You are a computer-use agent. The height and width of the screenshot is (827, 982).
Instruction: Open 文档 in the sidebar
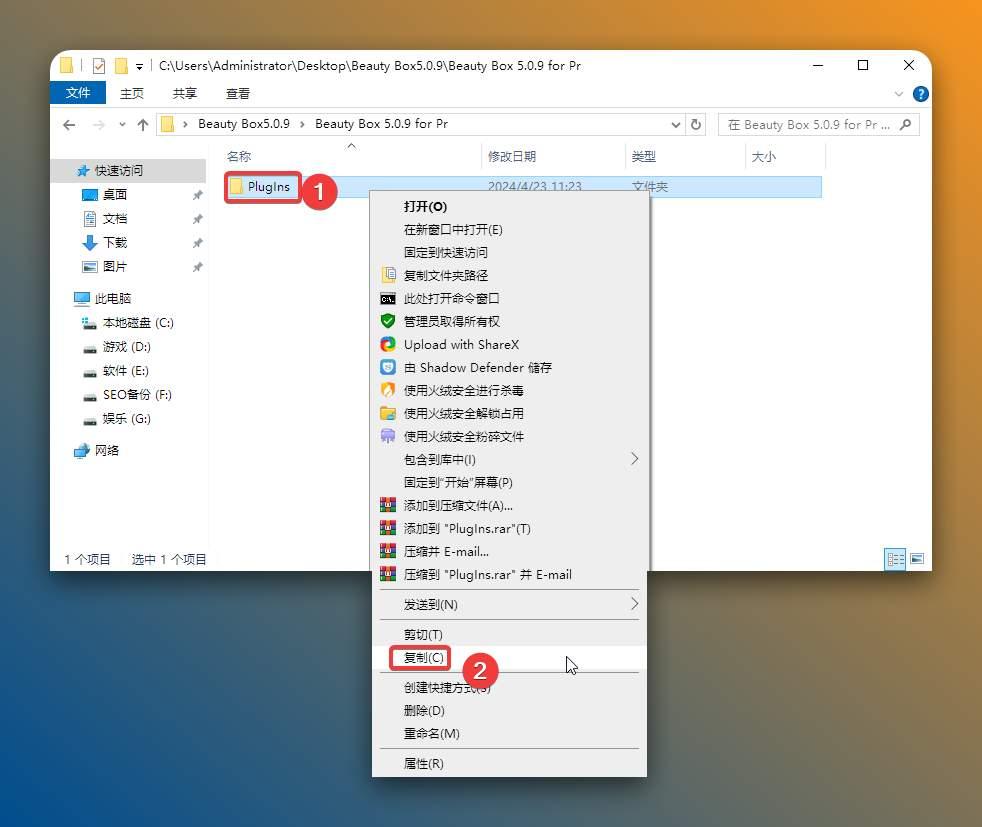tap(115, 218)
